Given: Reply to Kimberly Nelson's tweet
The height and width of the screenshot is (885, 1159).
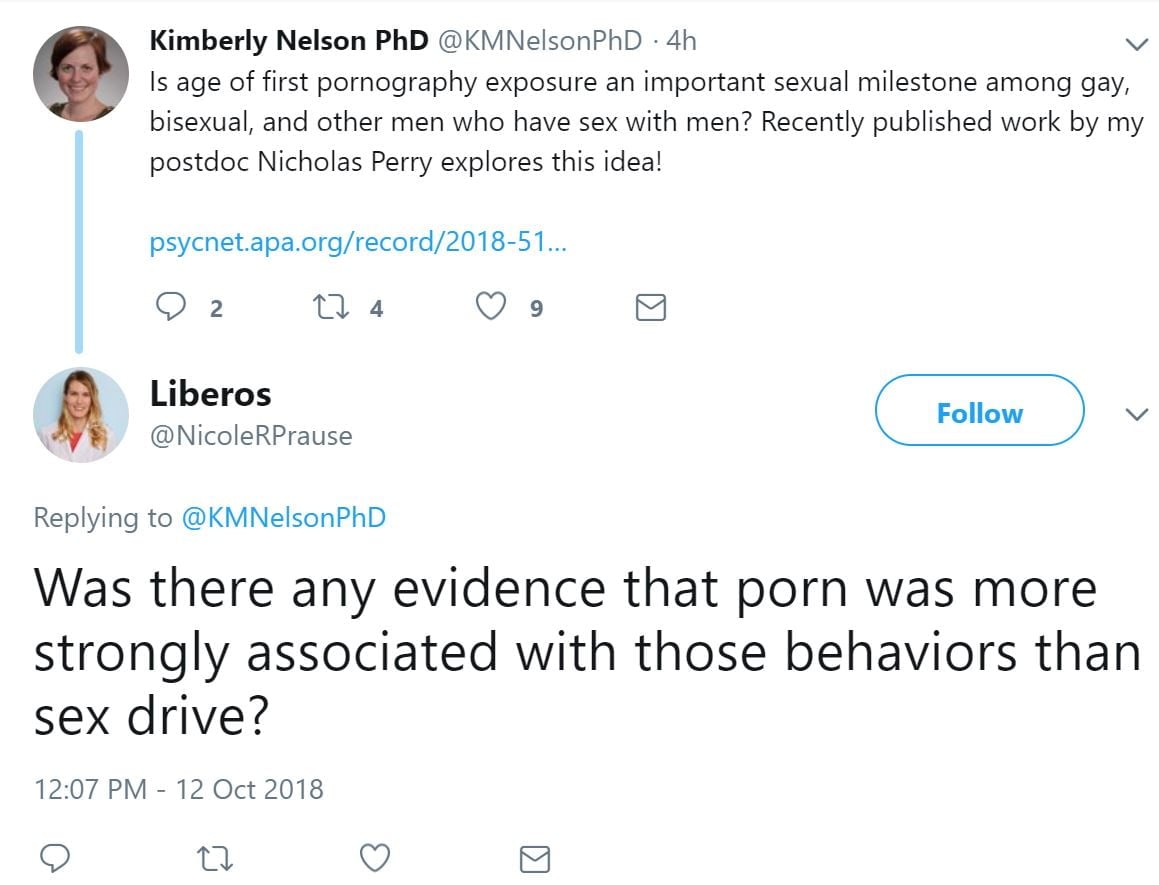Looking at the screenshot, I should (172, 308).
